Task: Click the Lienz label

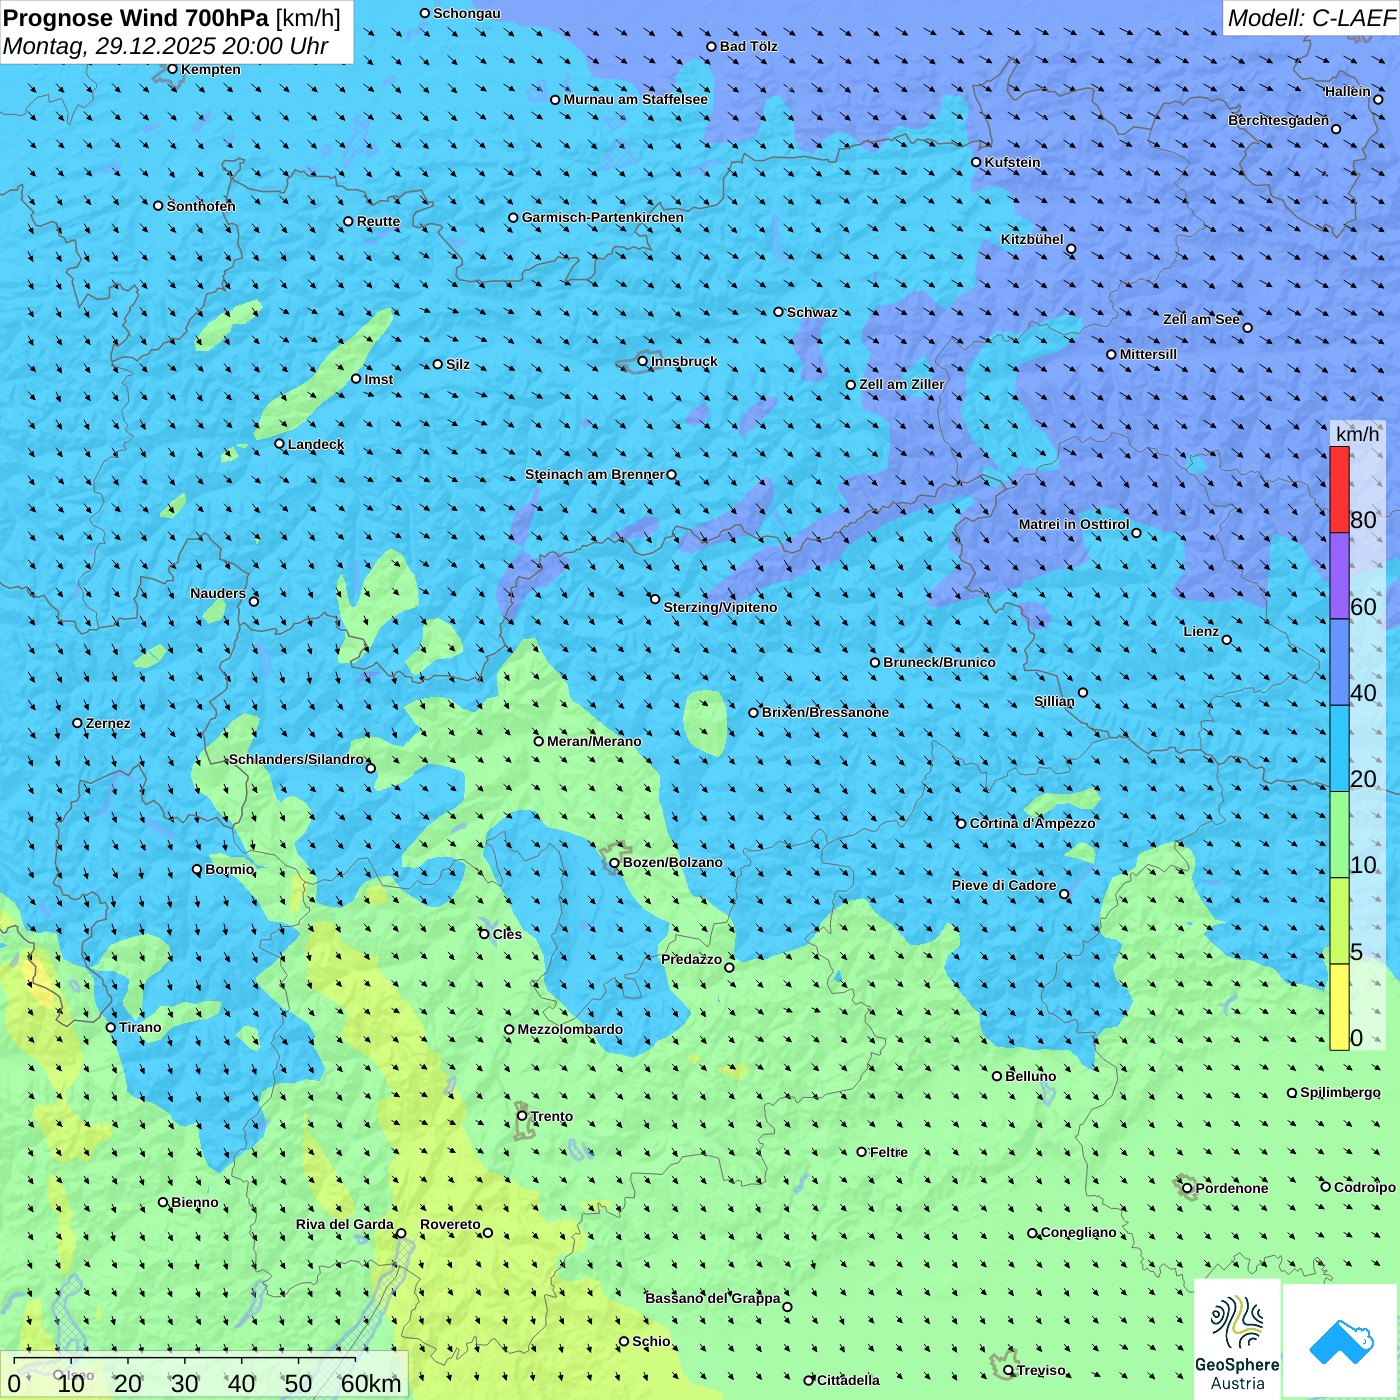Action: point(1201,631)
